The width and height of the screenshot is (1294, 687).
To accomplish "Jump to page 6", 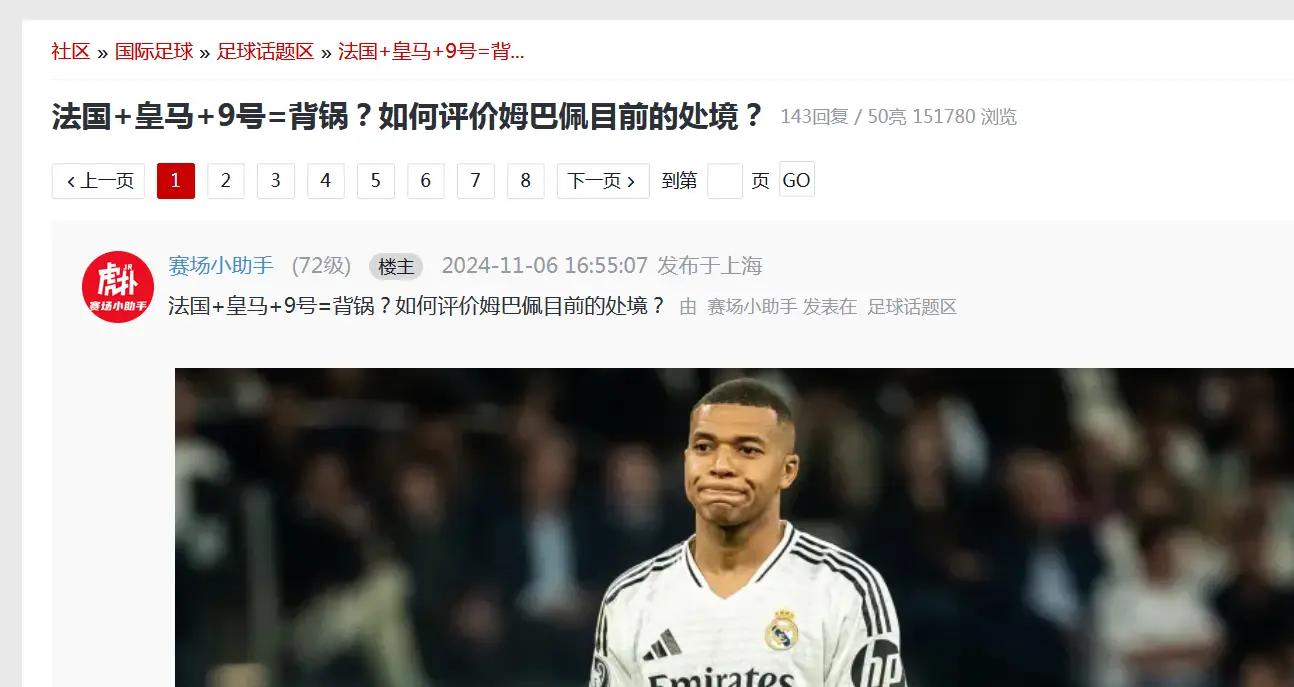I will [x=426, y=181].
